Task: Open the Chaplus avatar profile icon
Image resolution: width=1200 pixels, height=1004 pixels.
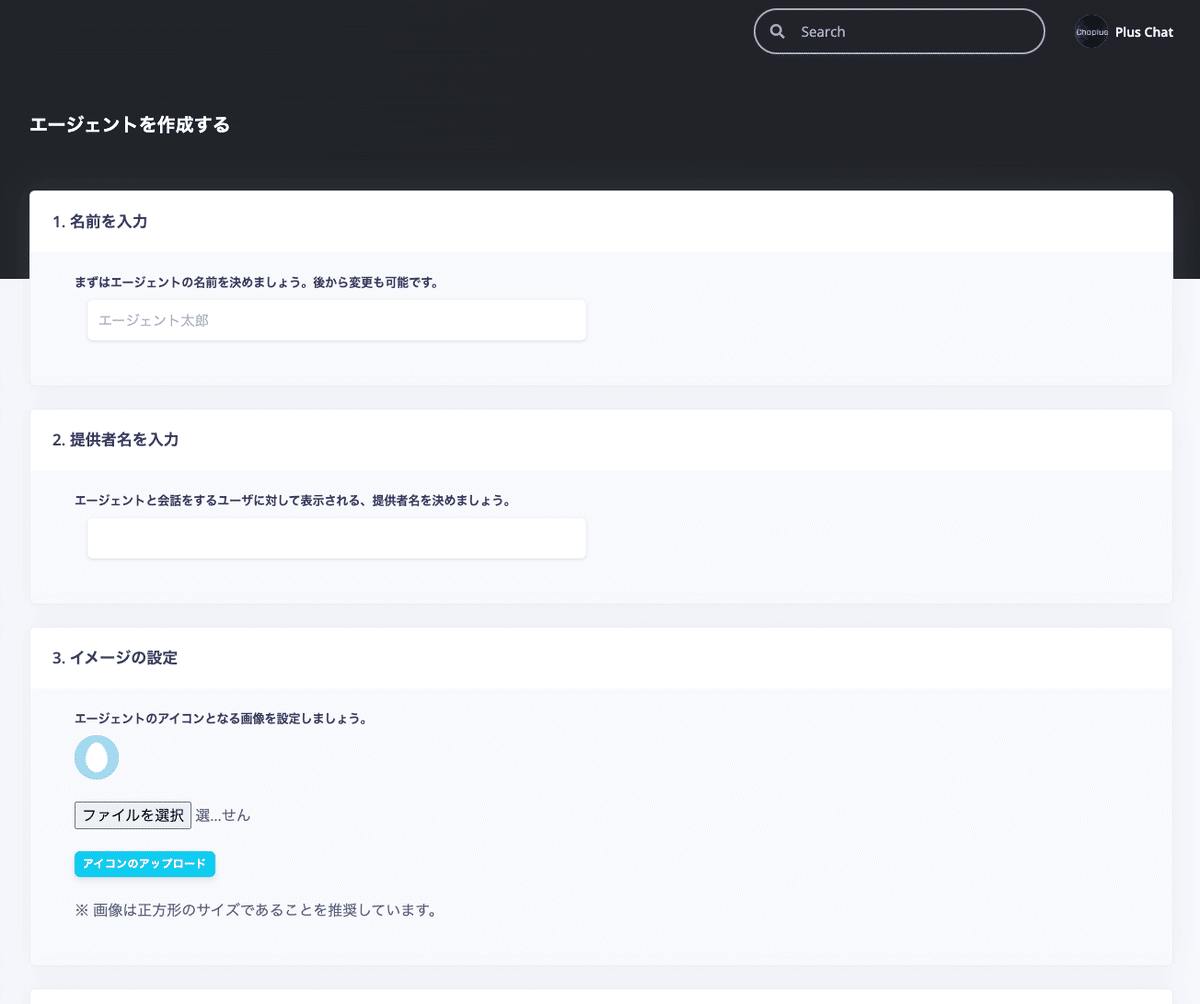Action: point(1091,32)
